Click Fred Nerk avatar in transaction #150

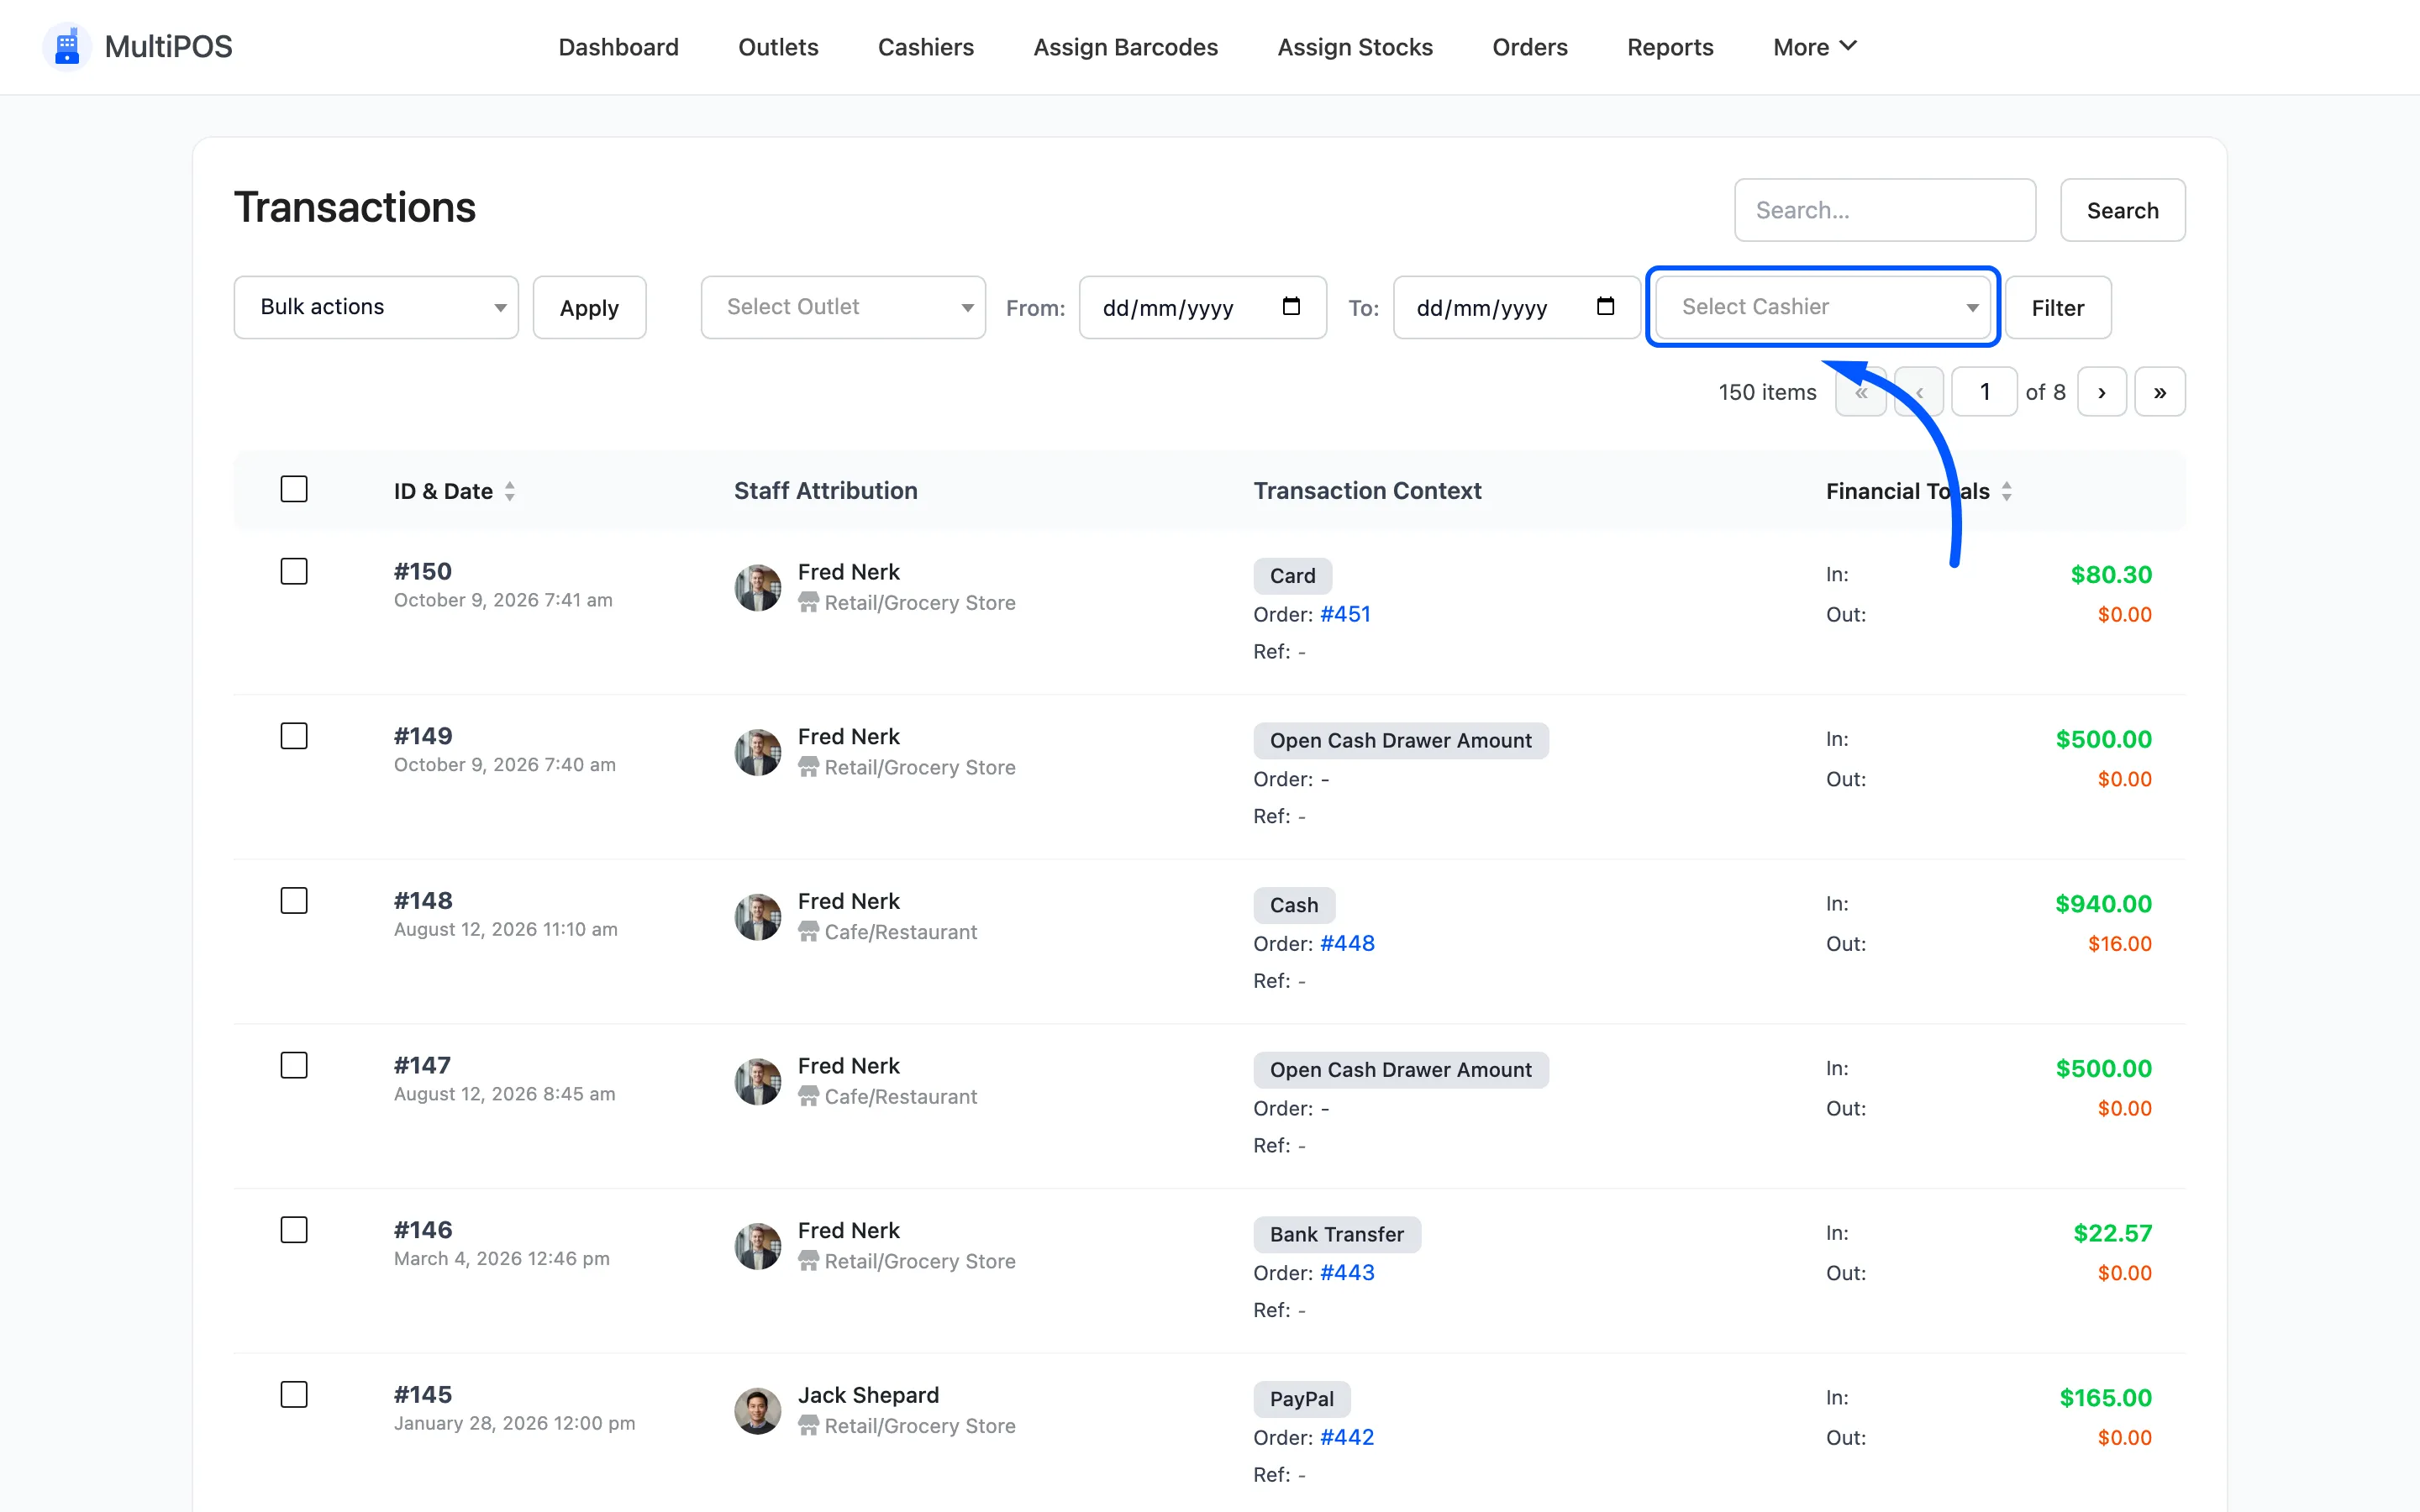tap(757, 587)
